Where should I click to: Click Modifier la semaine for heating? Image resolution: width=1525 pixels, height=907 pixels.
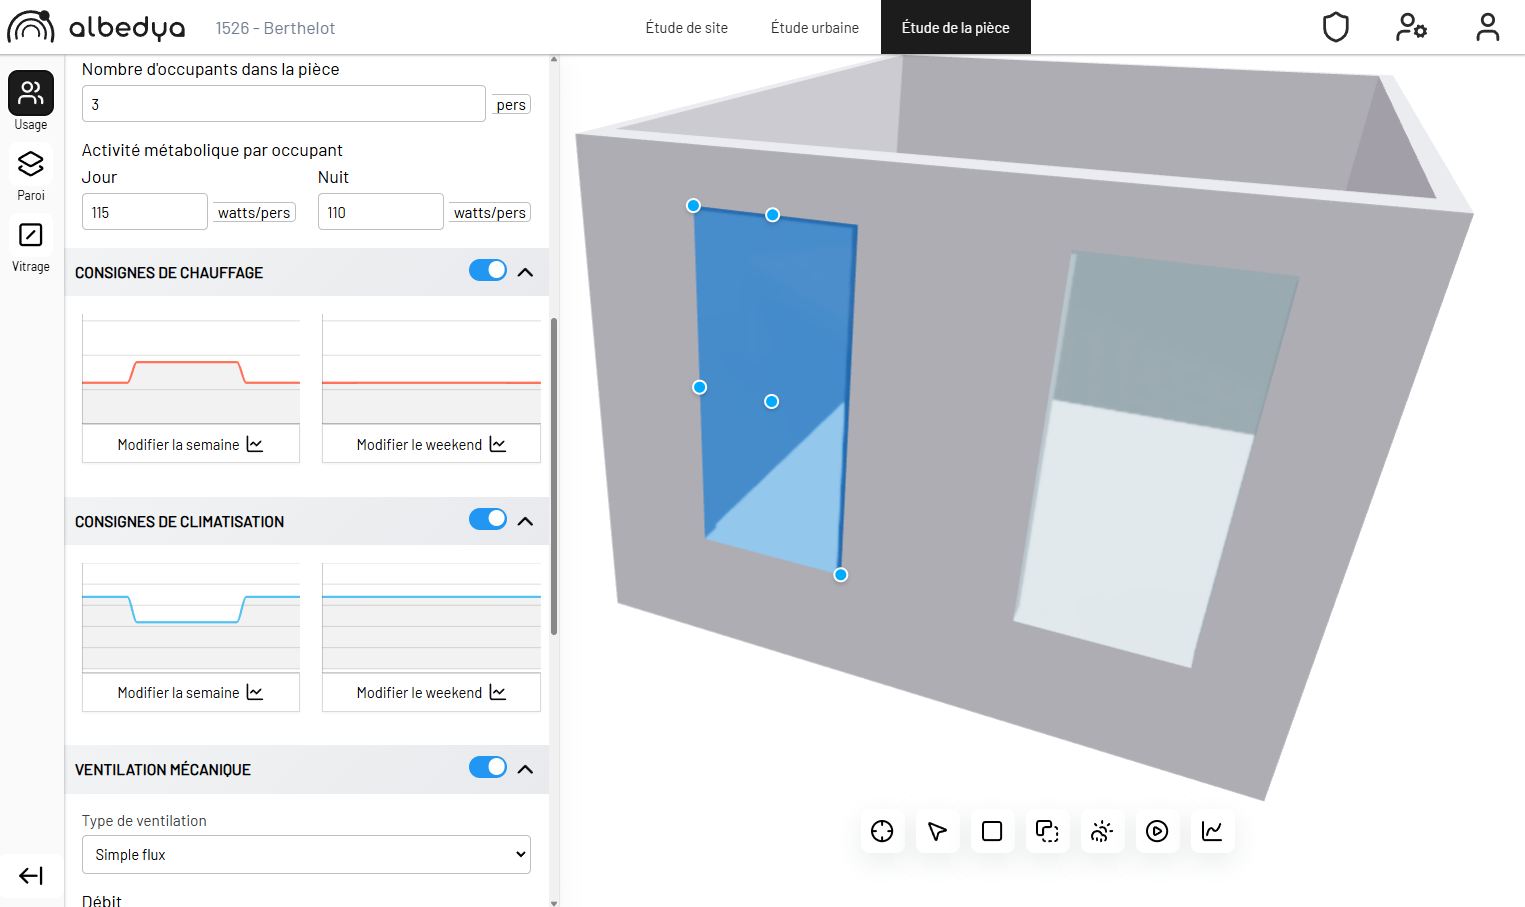[x=191, y=444]
